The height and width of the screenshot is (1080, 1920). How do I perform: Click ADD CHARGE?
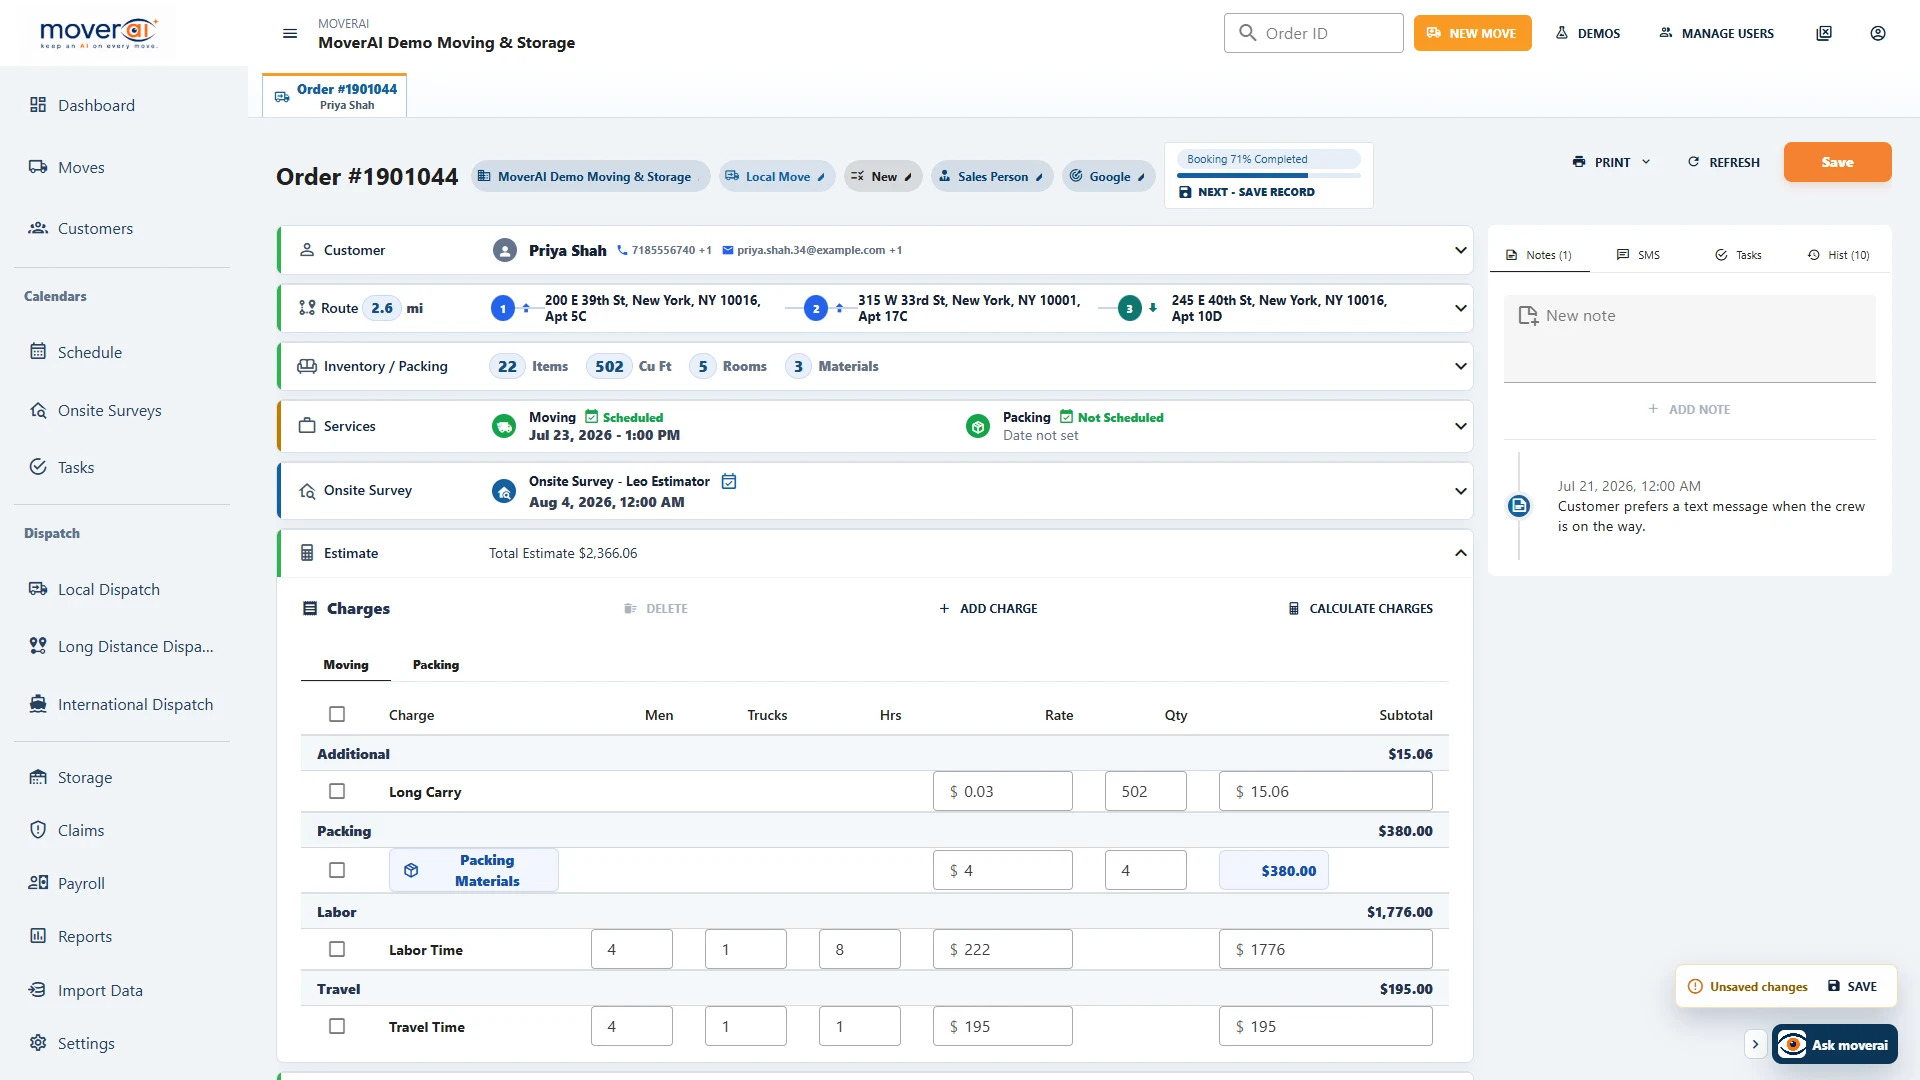[988, 608]
